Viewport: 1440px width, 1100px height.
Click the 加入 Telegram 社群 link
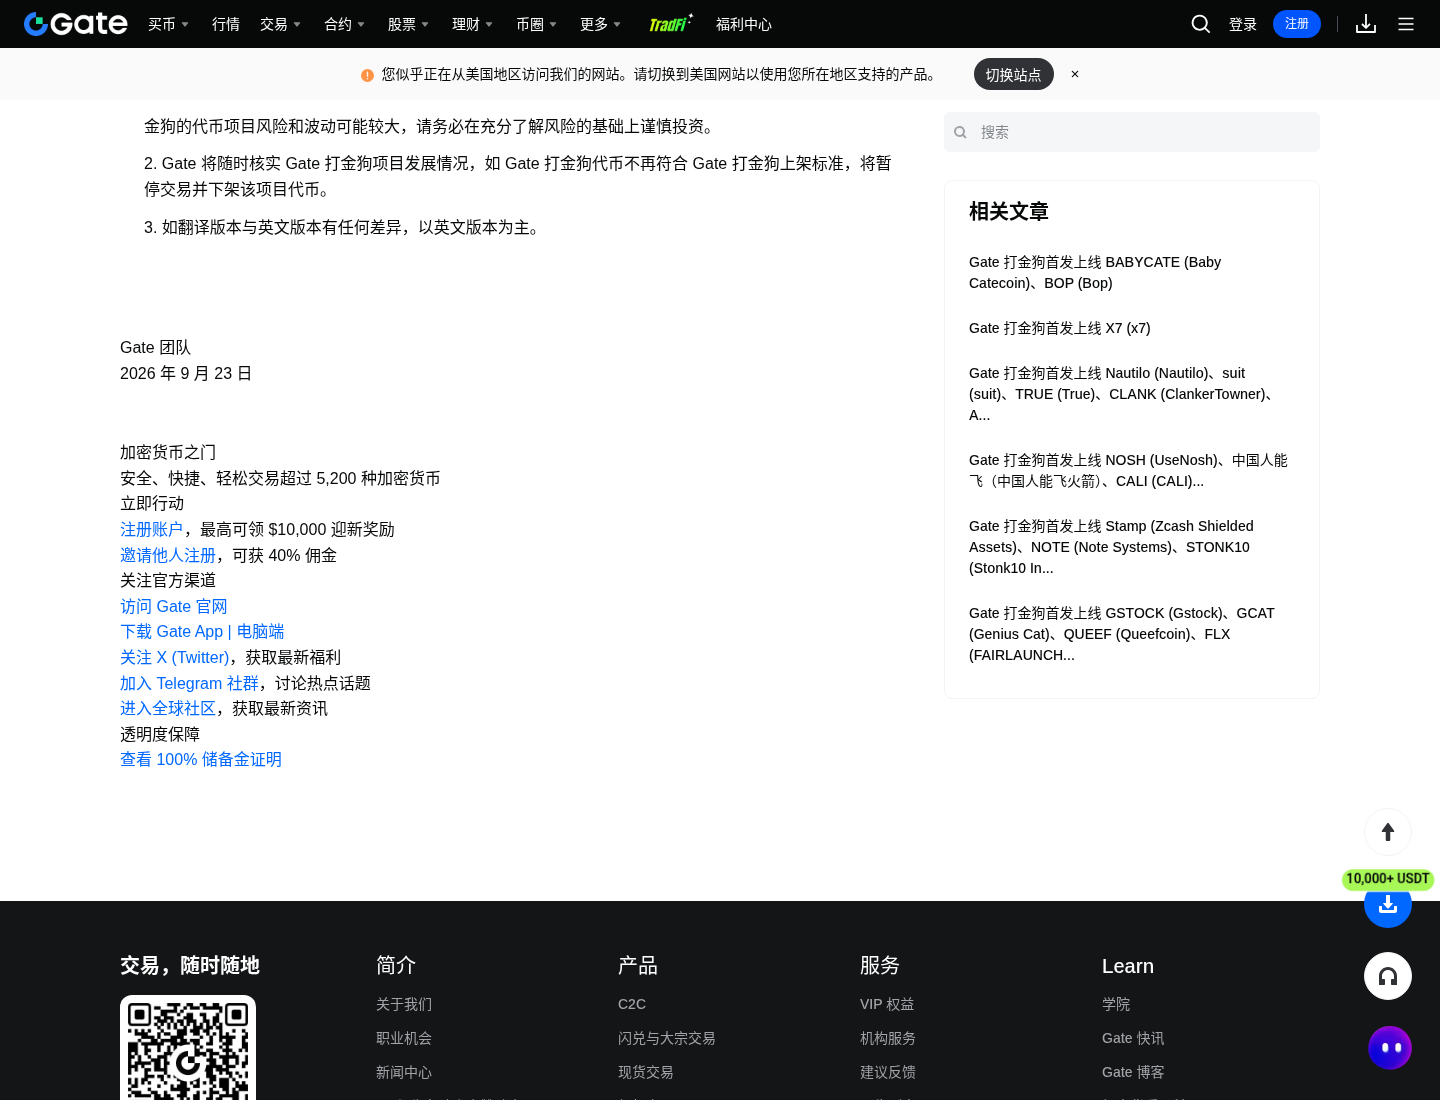[x=189, y=683]
